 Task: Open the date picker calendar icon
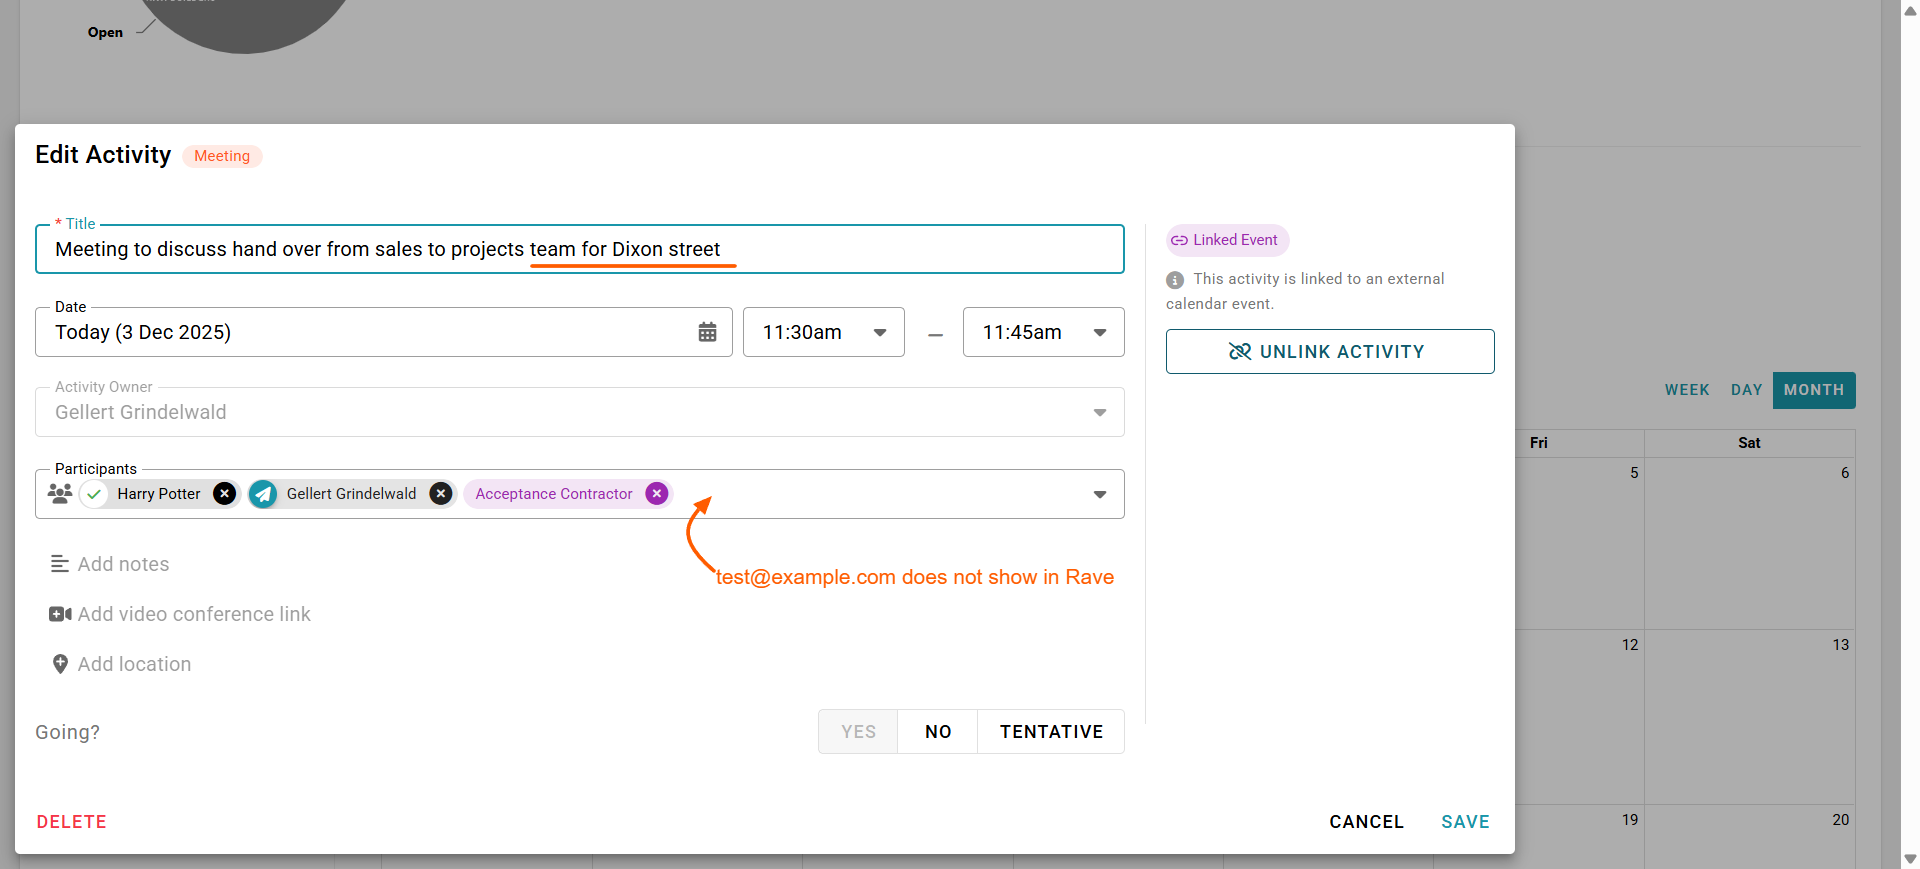(x=707, y=332)
